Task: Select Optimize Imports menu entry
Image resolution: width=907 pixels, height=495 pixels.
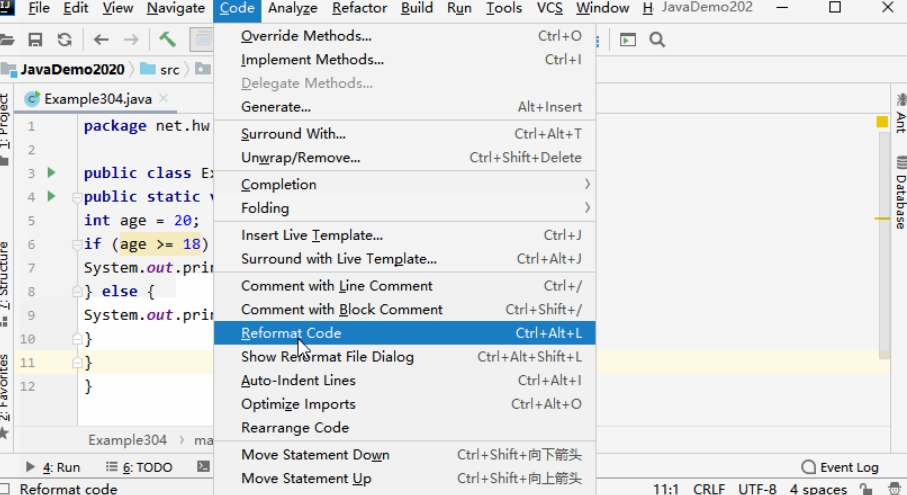Action: tap(404, 404)
